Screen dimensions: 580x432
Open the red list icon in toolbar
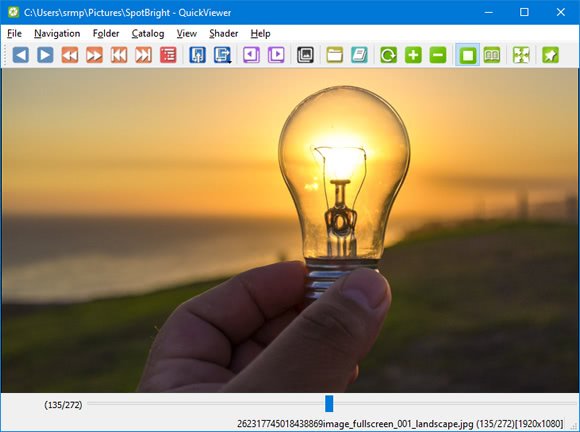[x=168, y=55]
